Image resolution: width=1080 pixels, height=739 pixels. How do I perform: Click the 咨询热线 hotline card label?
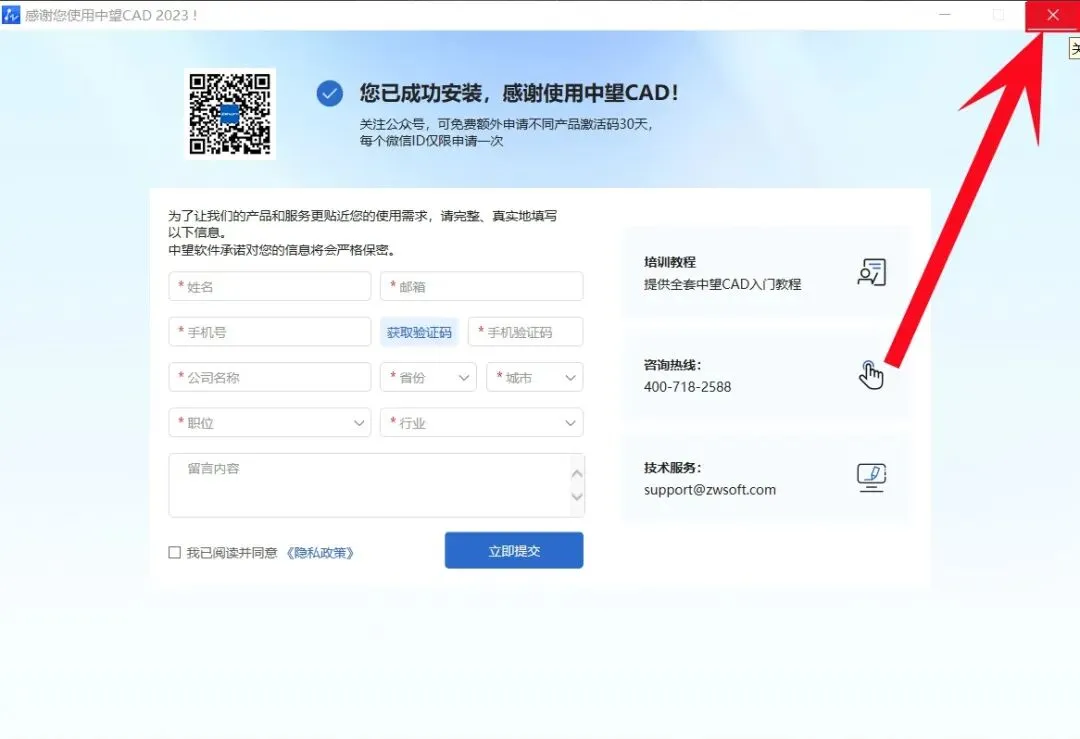tap(672, 365)
